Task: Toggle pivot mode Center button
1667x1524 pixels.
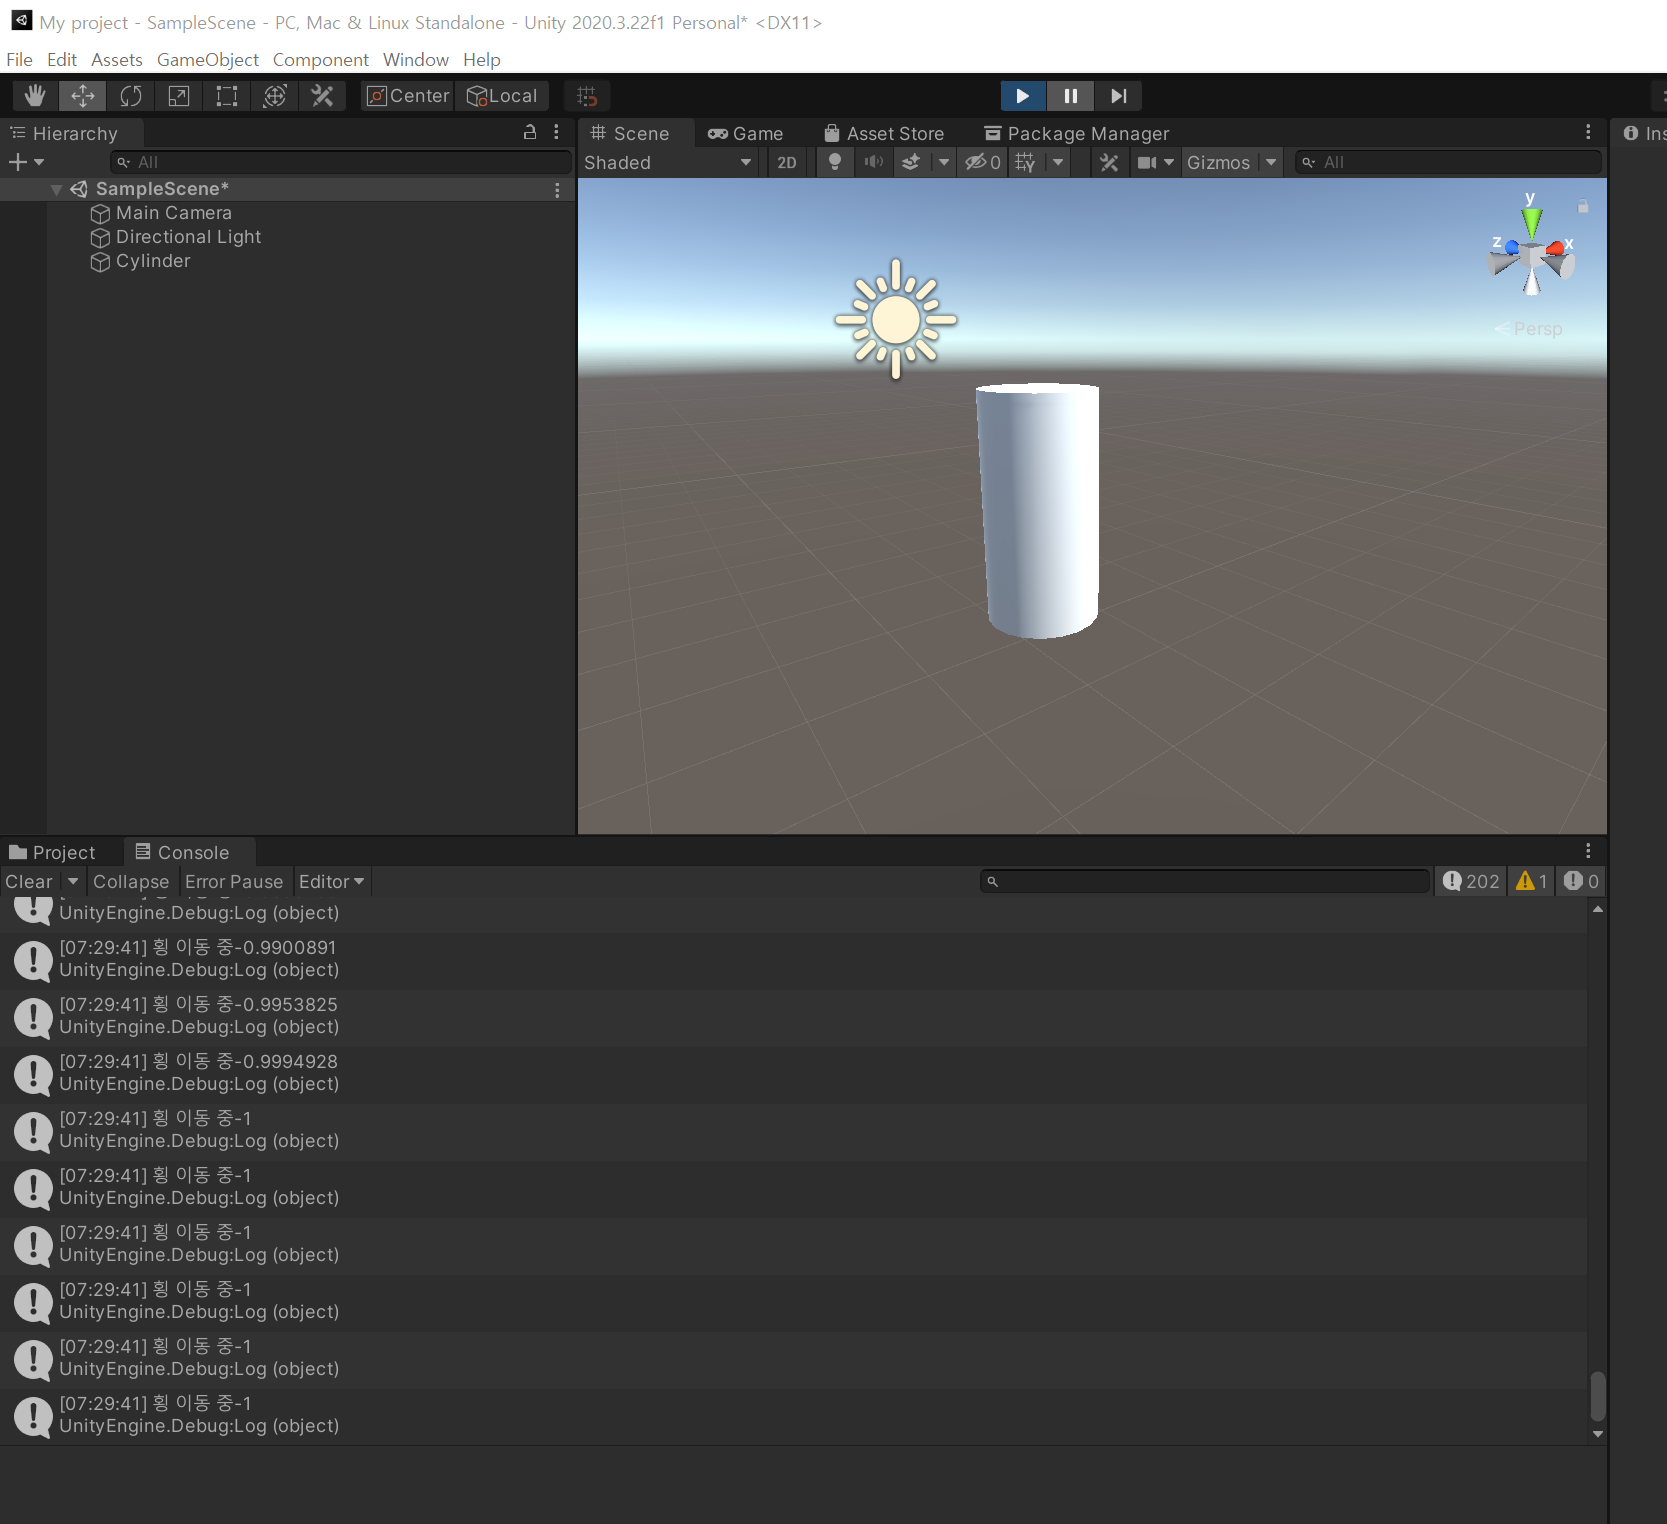Action: pyautogui.click(x=408, y=96)
